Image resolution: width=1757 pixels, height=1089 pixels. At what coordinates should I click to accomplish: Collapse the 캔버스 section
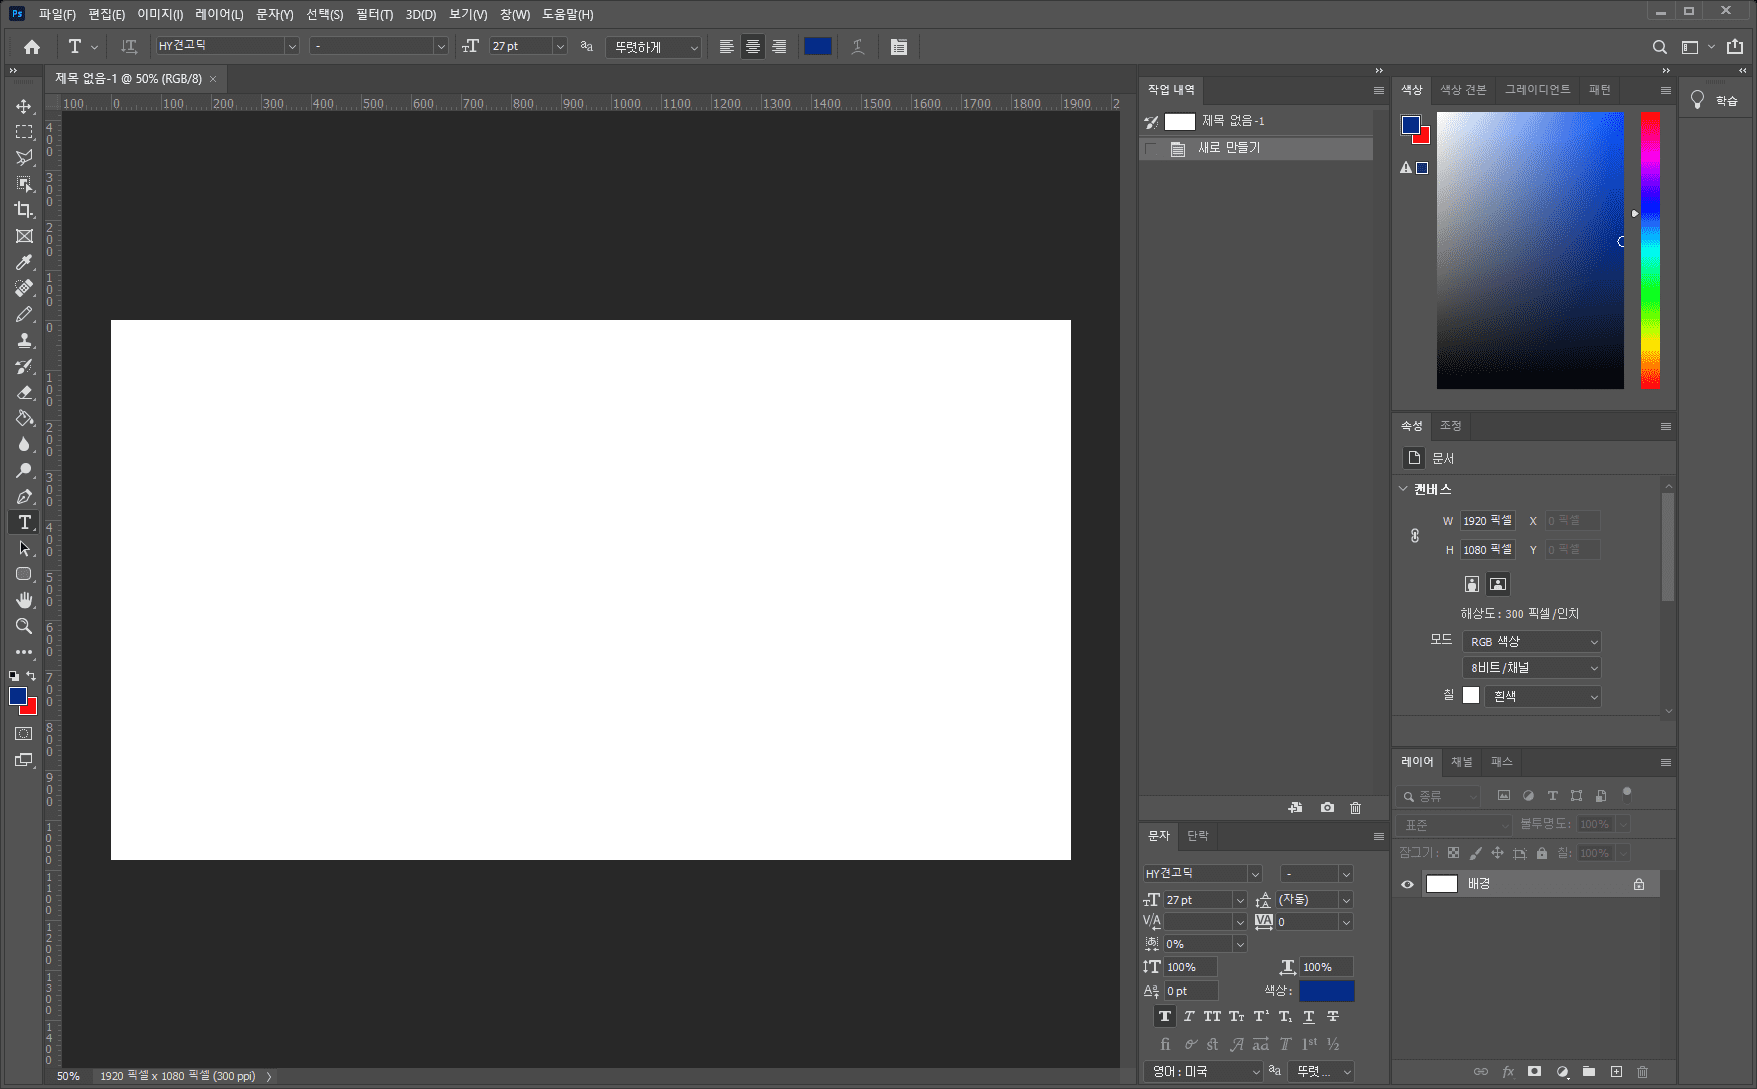pos(1403,489)
